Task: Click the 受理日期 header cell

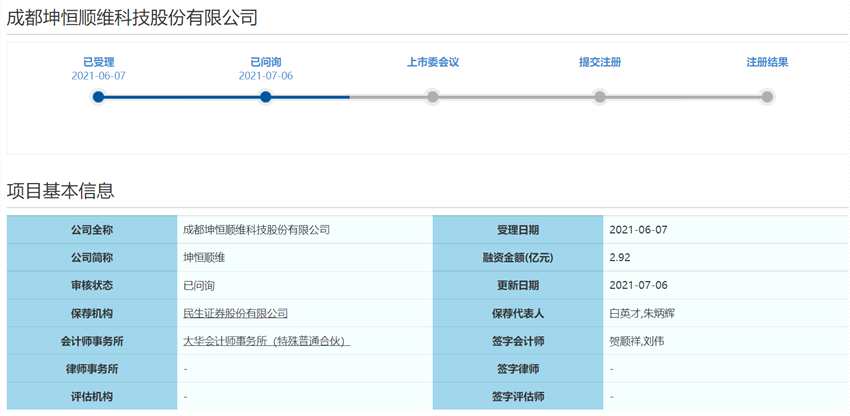Action: click(x=518, y=230)
